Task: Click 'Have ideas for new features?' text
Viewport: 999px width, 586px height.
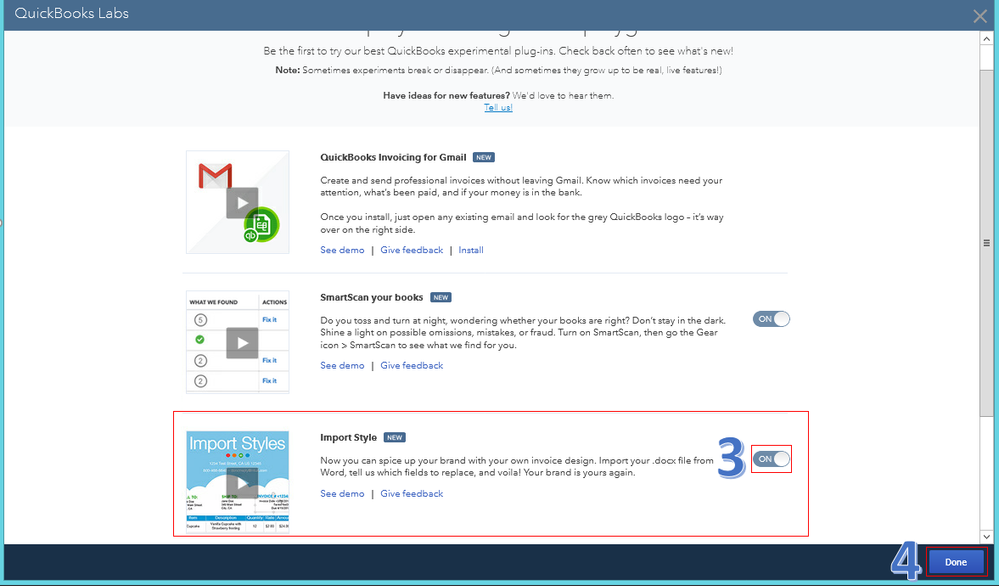Action: tap(446, 96)
